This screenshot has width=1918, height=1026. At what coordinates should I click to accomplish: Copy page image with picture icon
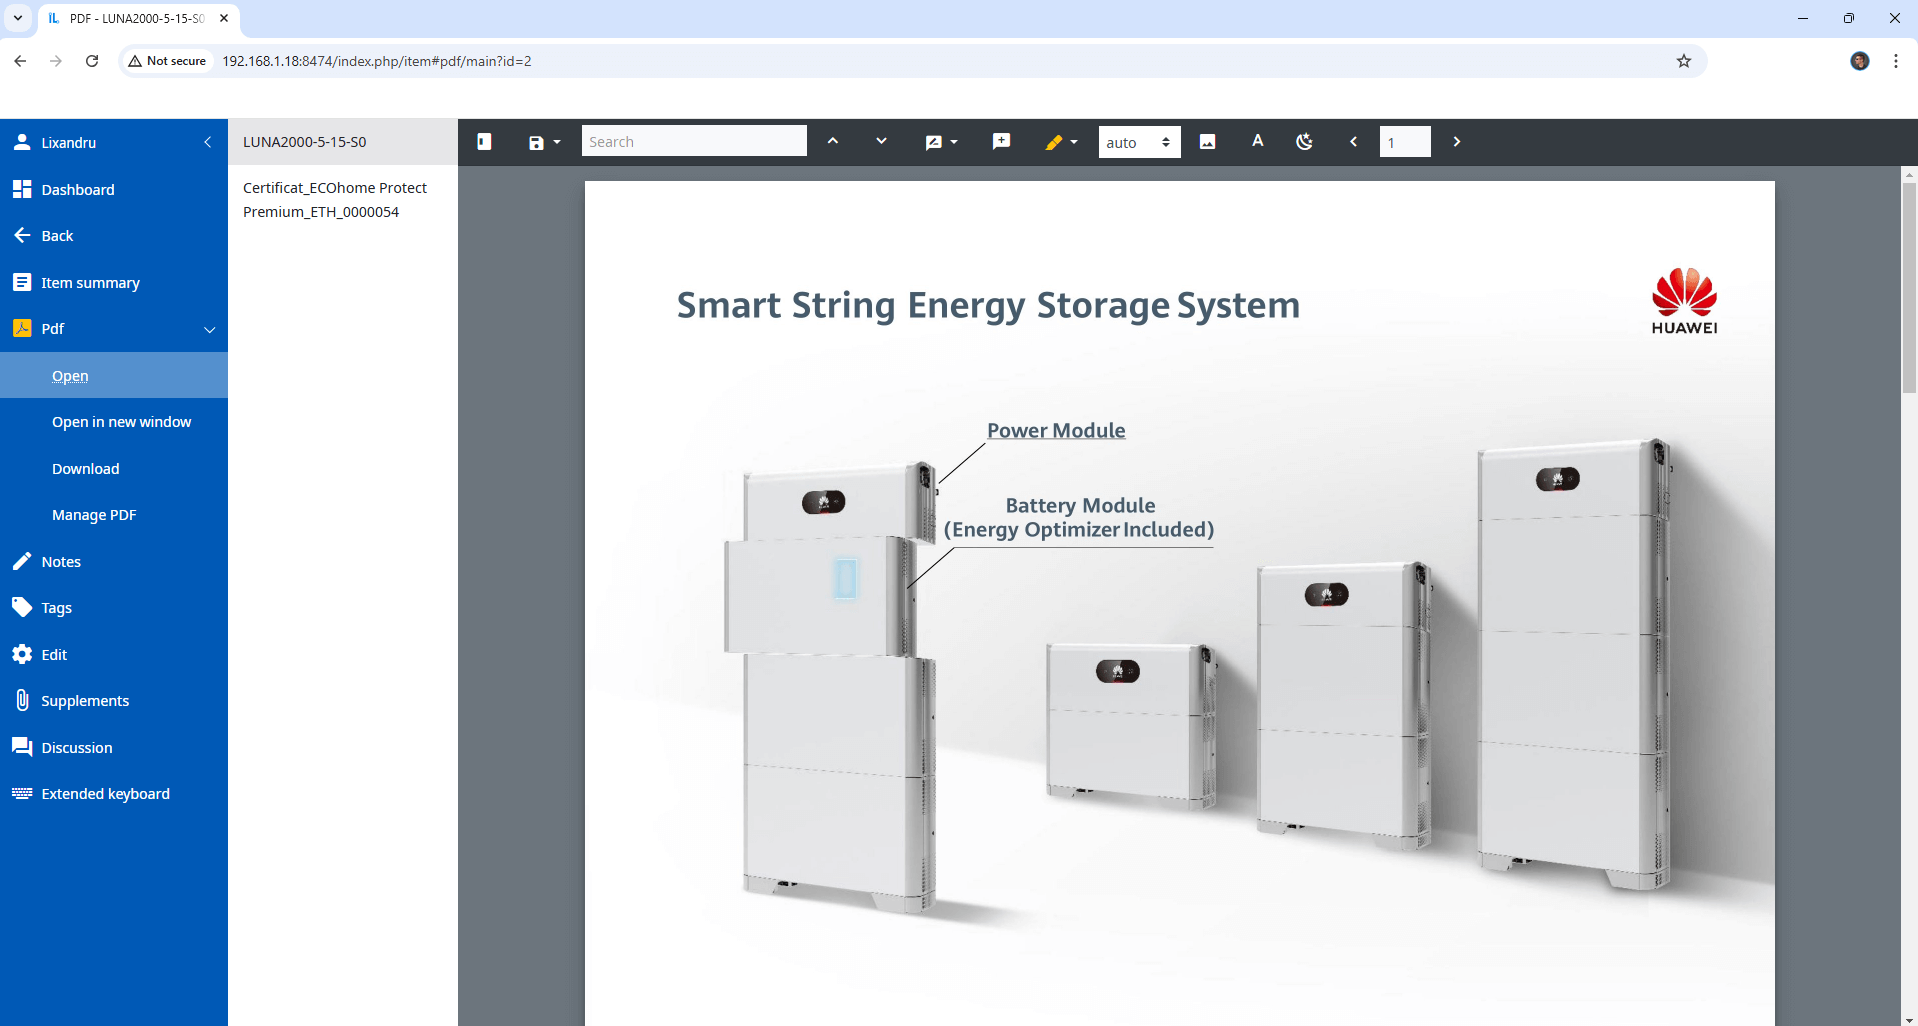(x=1208, y=142)
